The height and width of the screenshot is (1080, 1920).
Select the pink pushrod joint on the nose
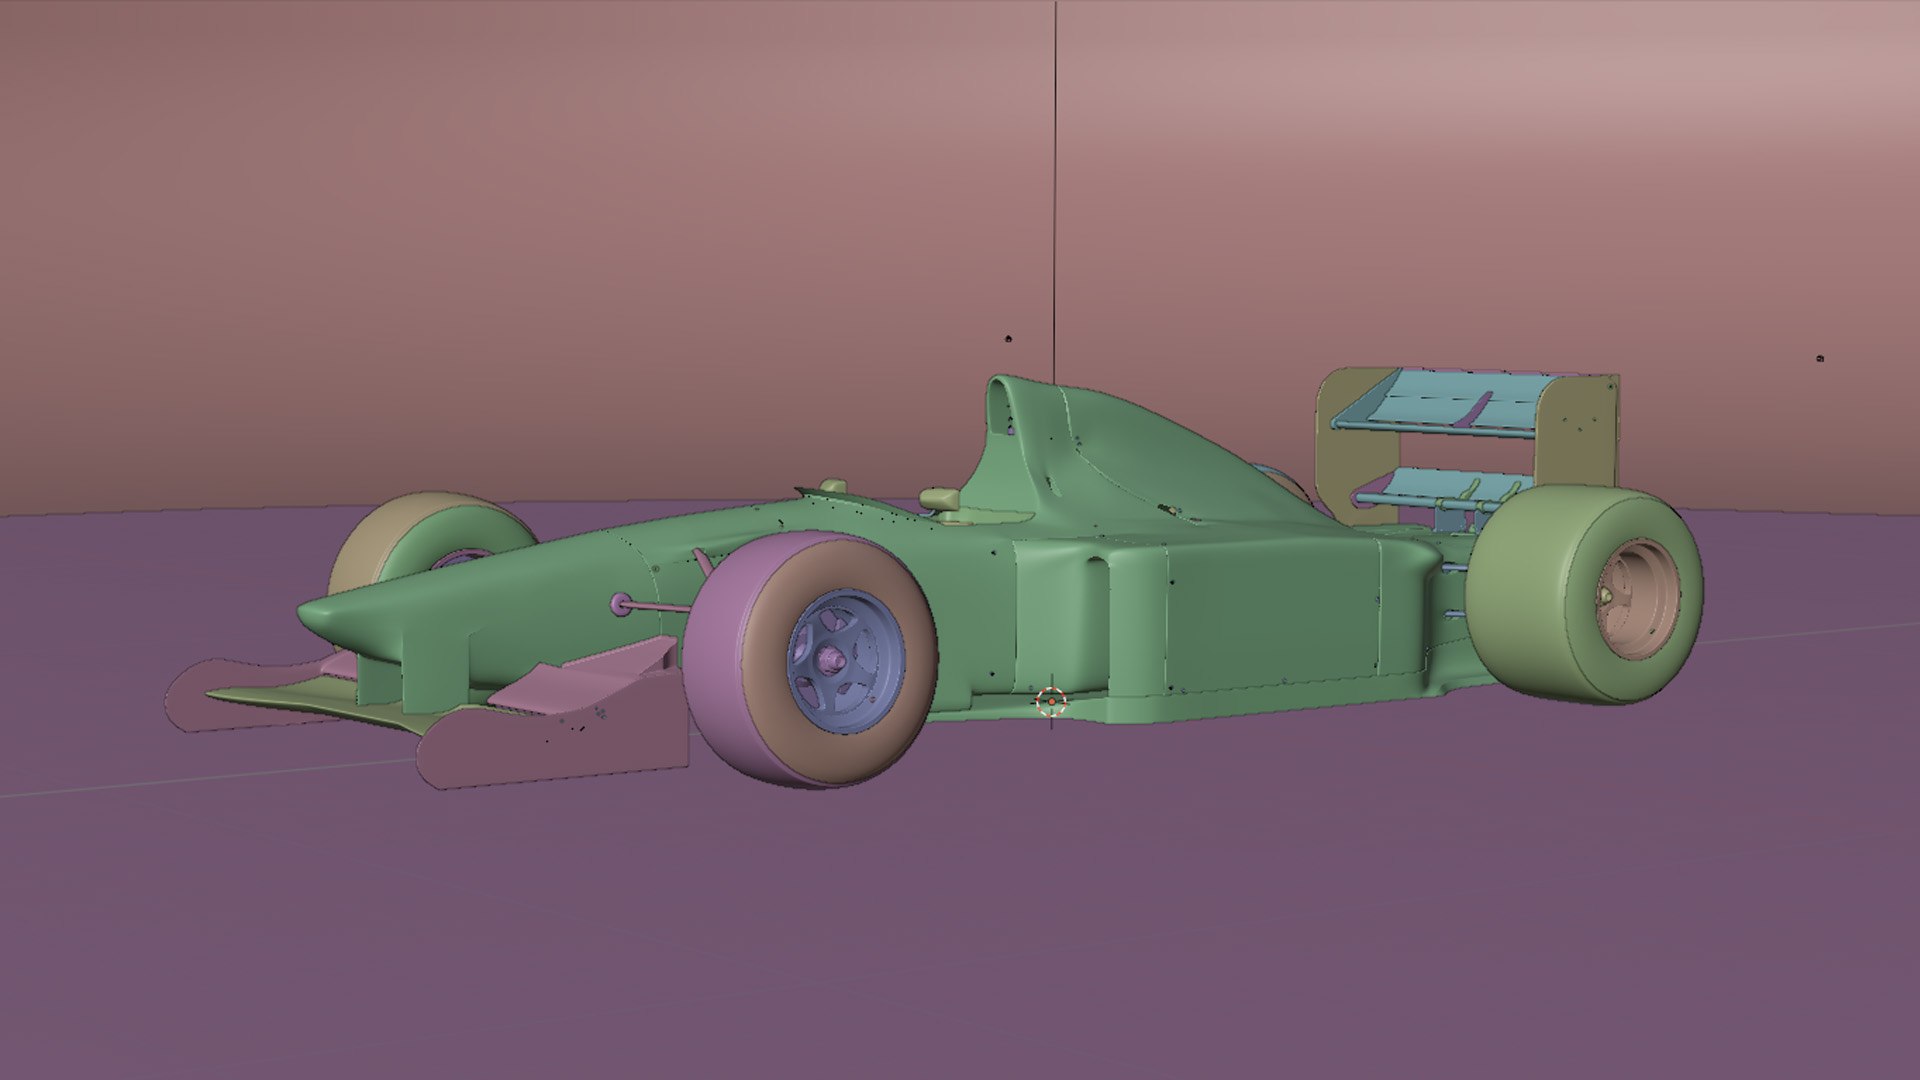[x=621, y=603]
